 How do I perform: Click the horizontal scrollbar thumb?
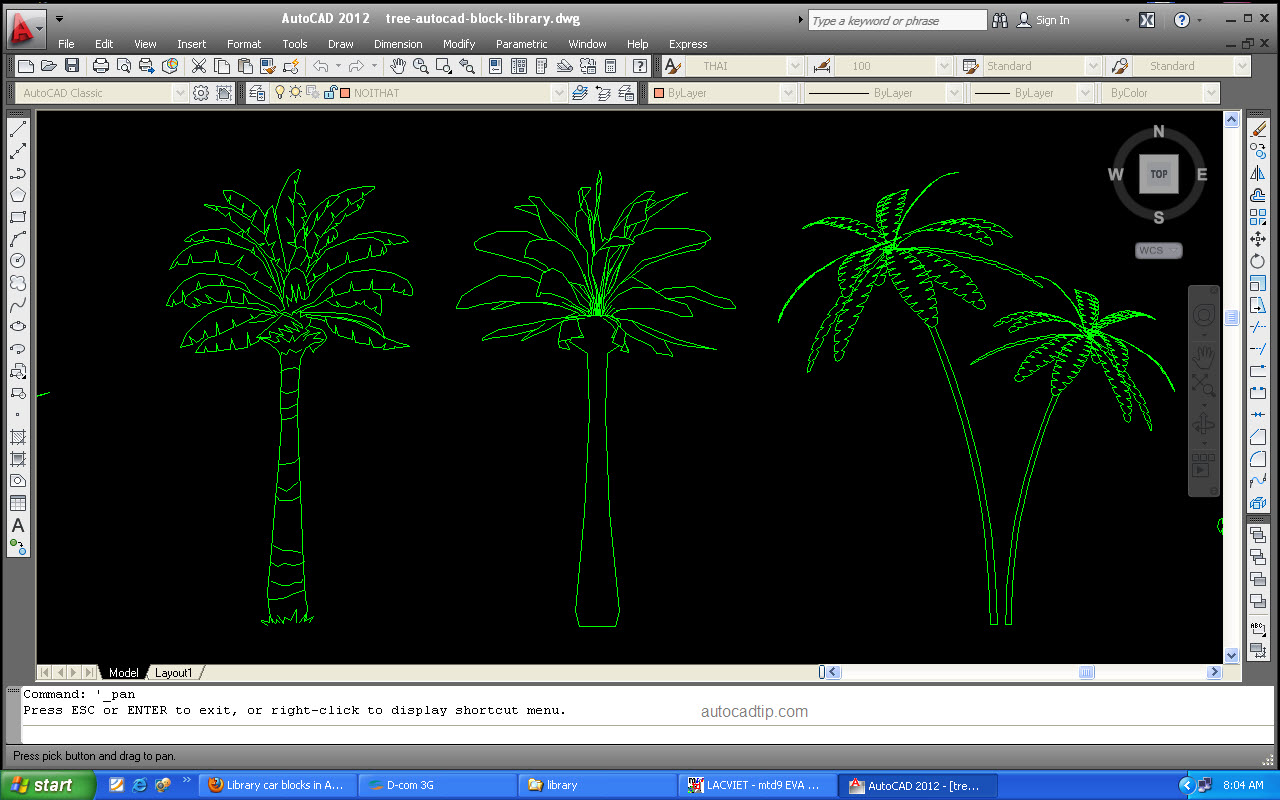tap(1087, 672)
